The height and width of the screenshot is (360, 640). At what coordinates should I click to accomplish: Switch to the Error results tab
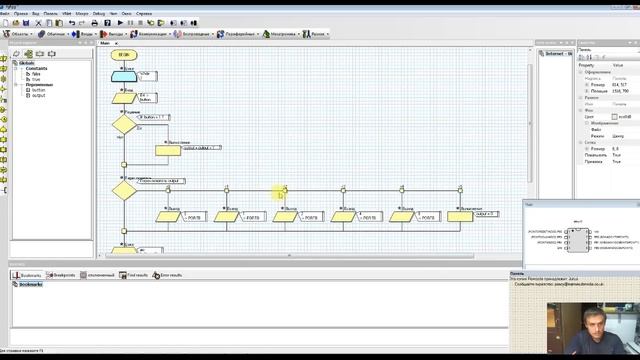[x=167, y=276]
